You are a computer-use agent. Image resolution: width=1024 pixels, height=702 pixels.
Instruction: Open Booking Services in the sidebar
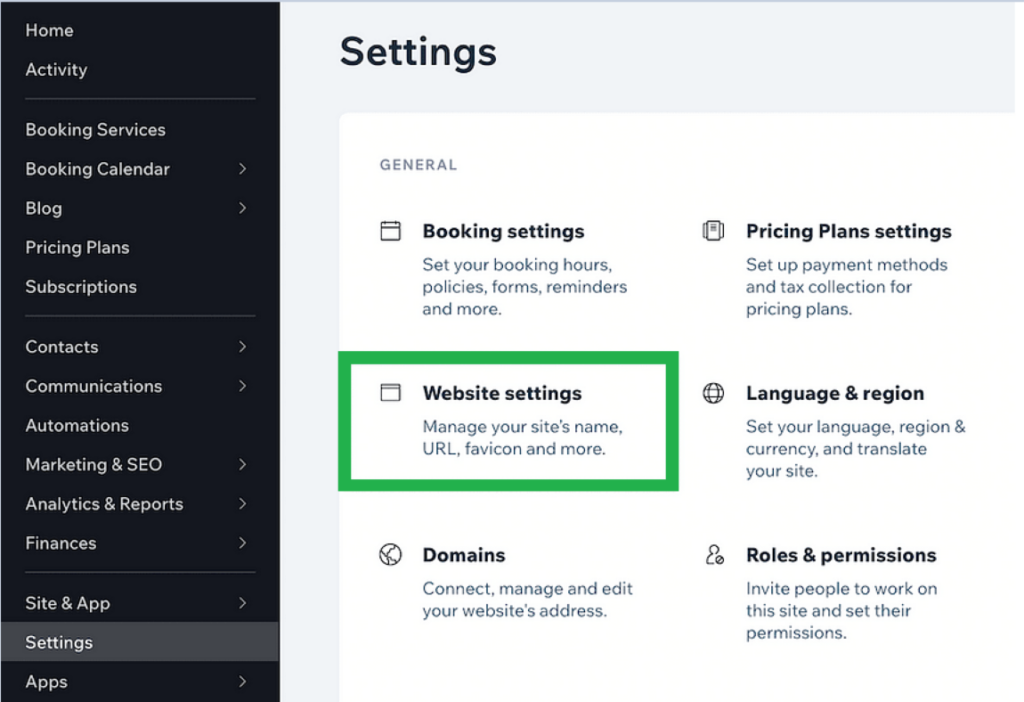pyautogui.click(x=95, y=130)
